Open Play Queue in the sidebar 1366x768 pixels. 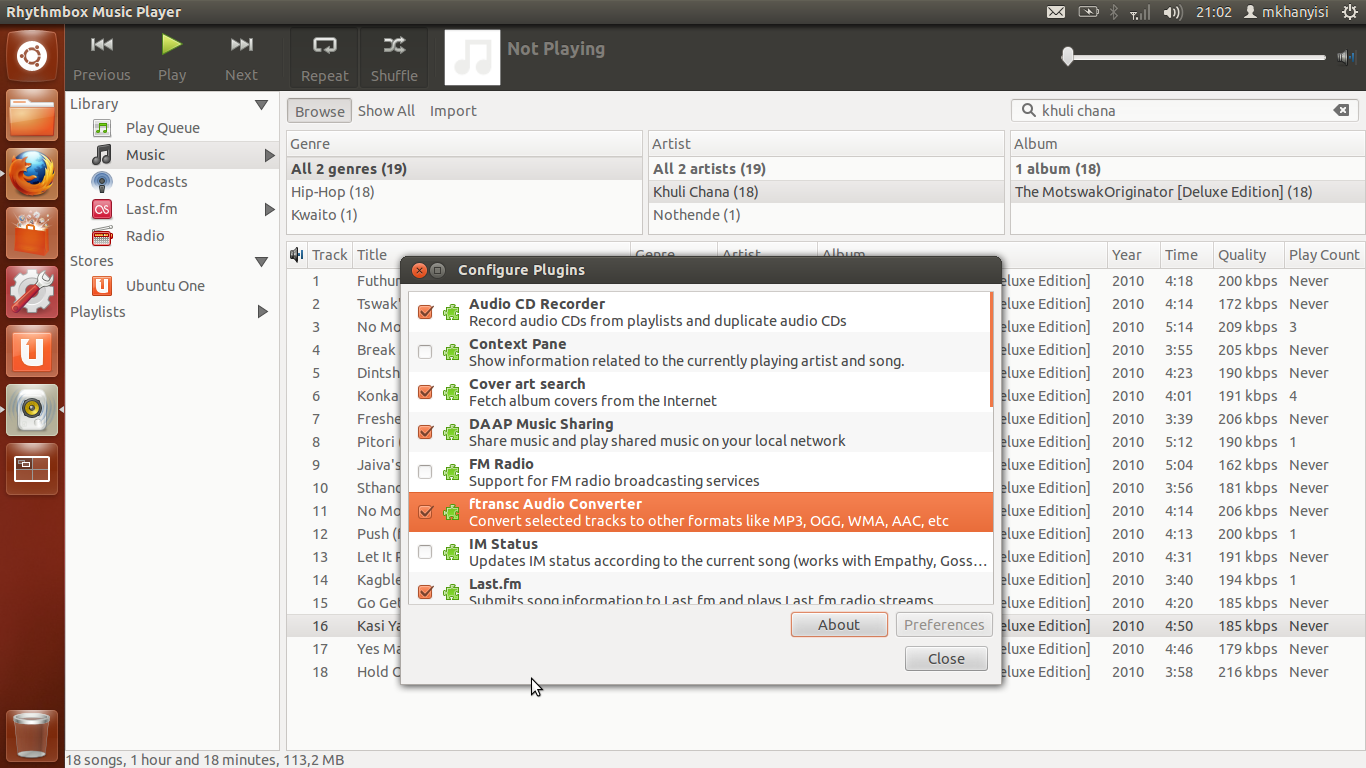(x=162, y=128)
